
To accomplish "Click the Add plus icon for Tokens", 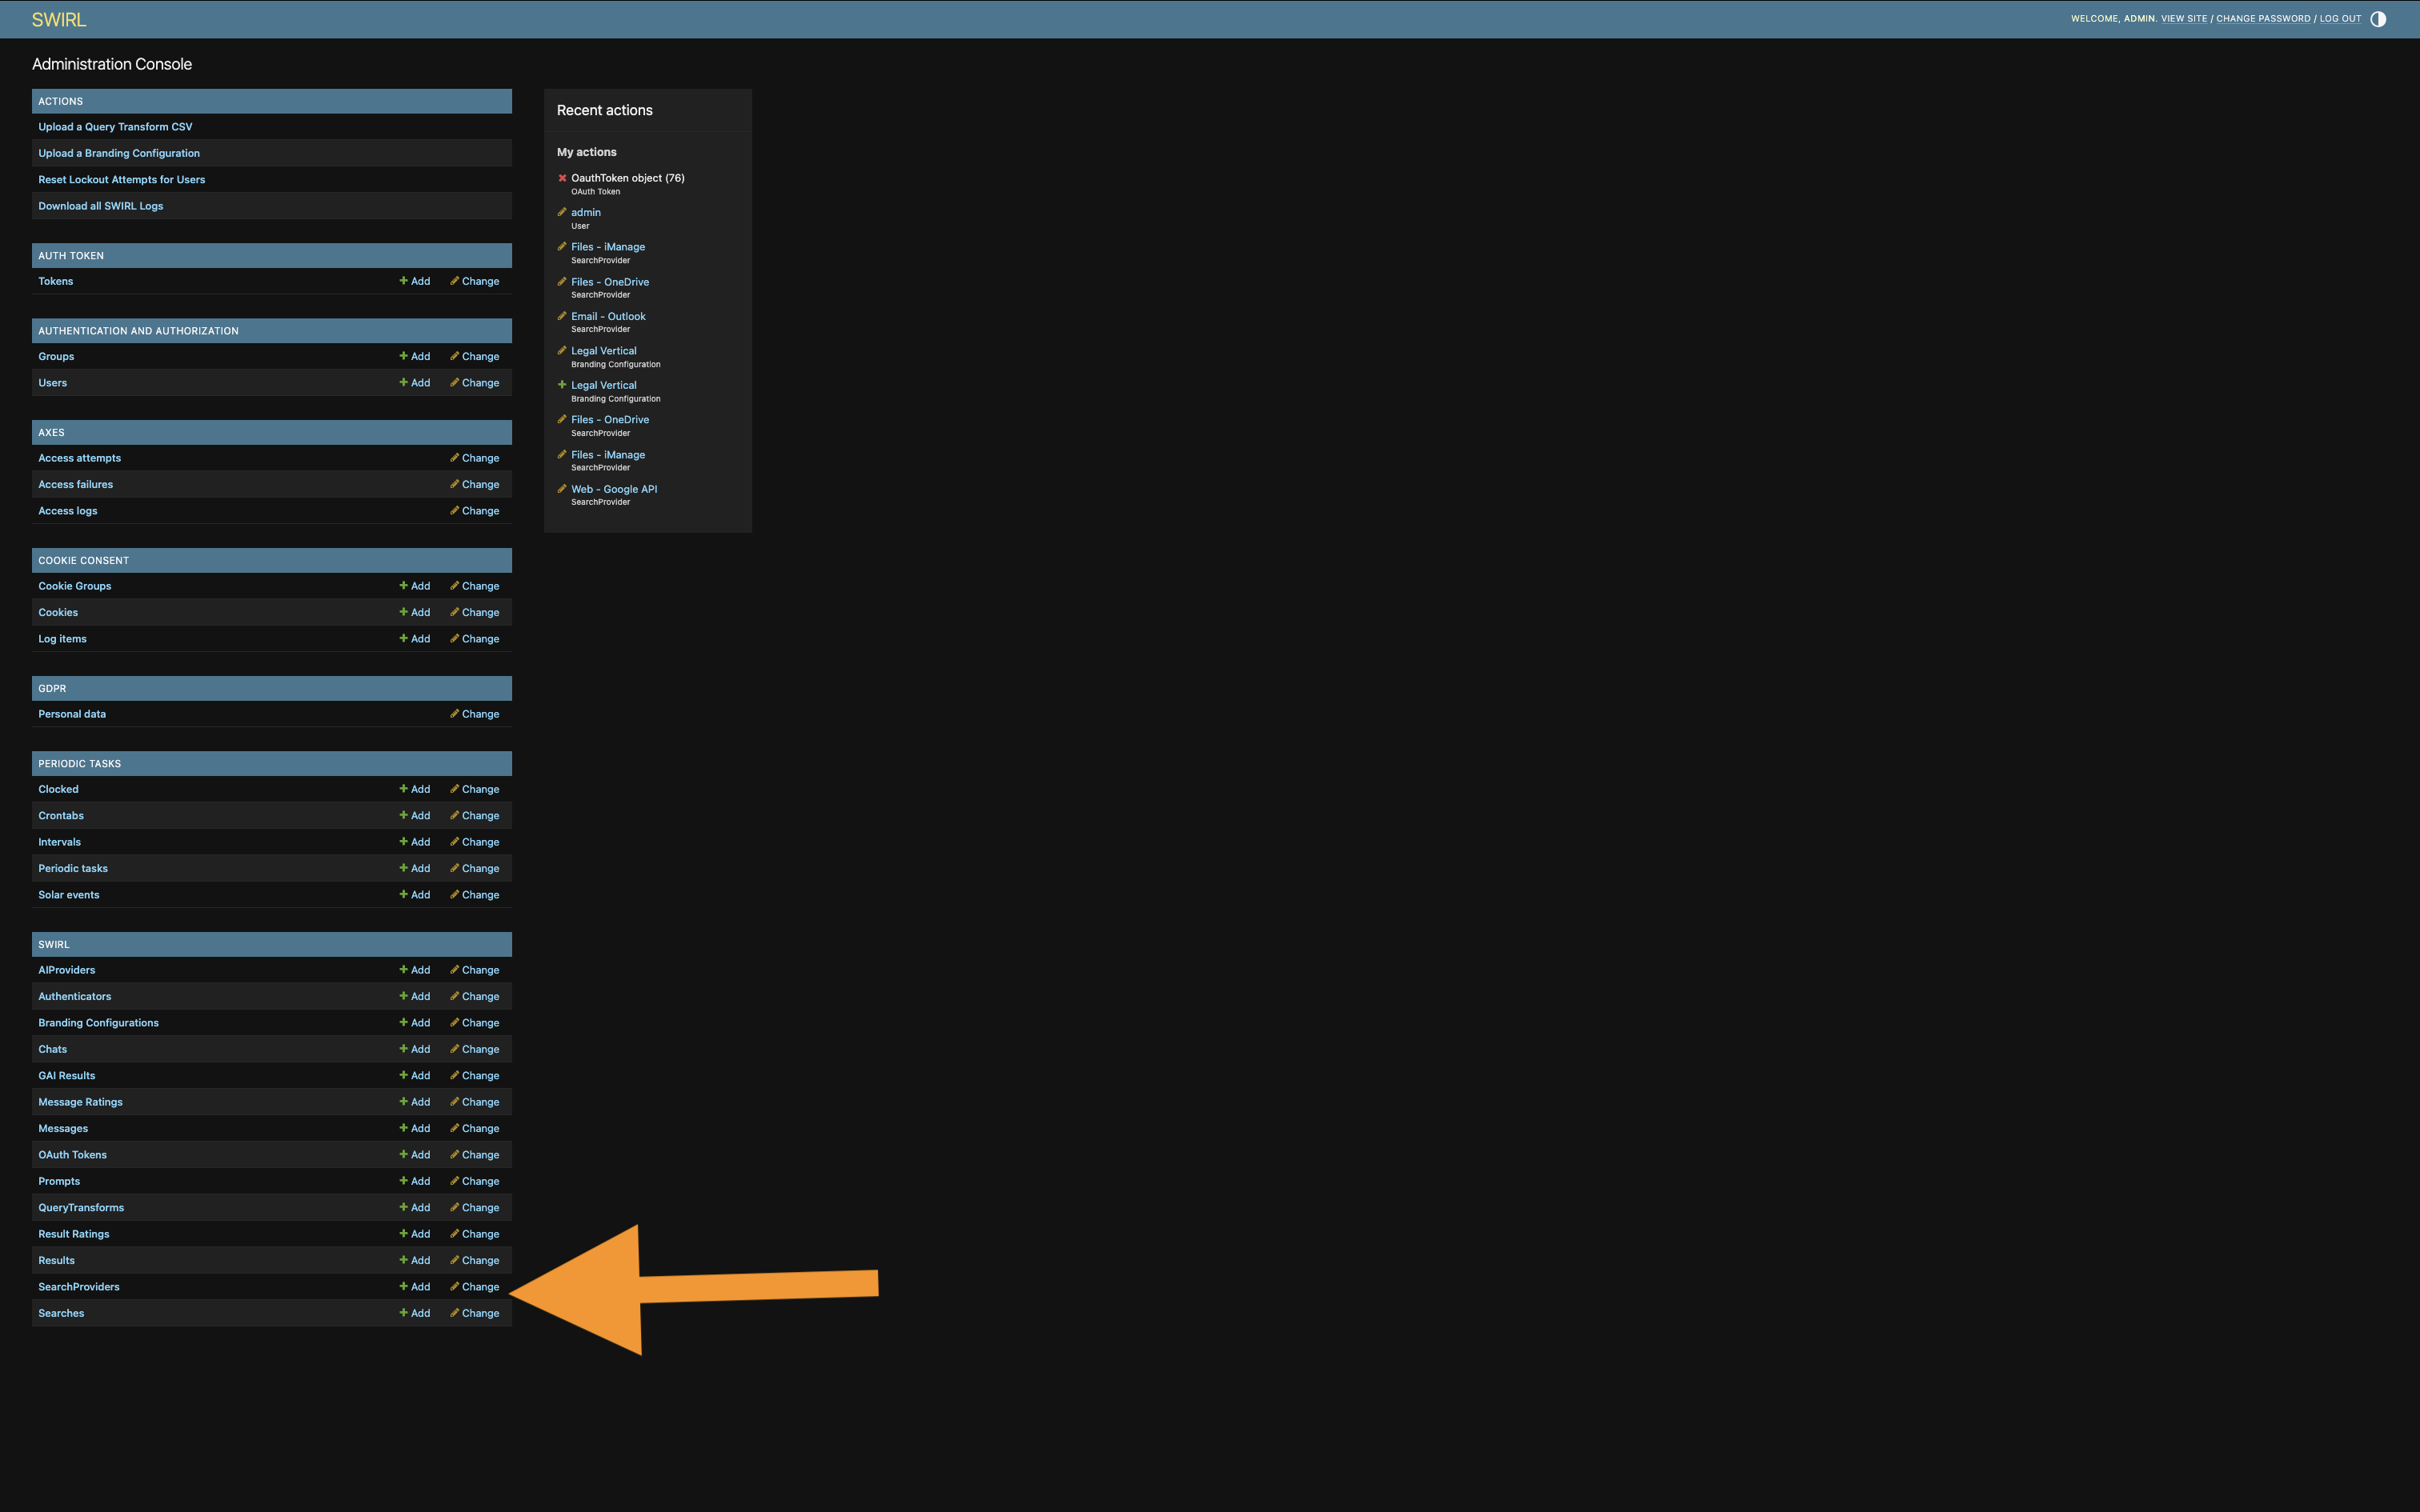I will pyautogui.click(x=404, y=281).
